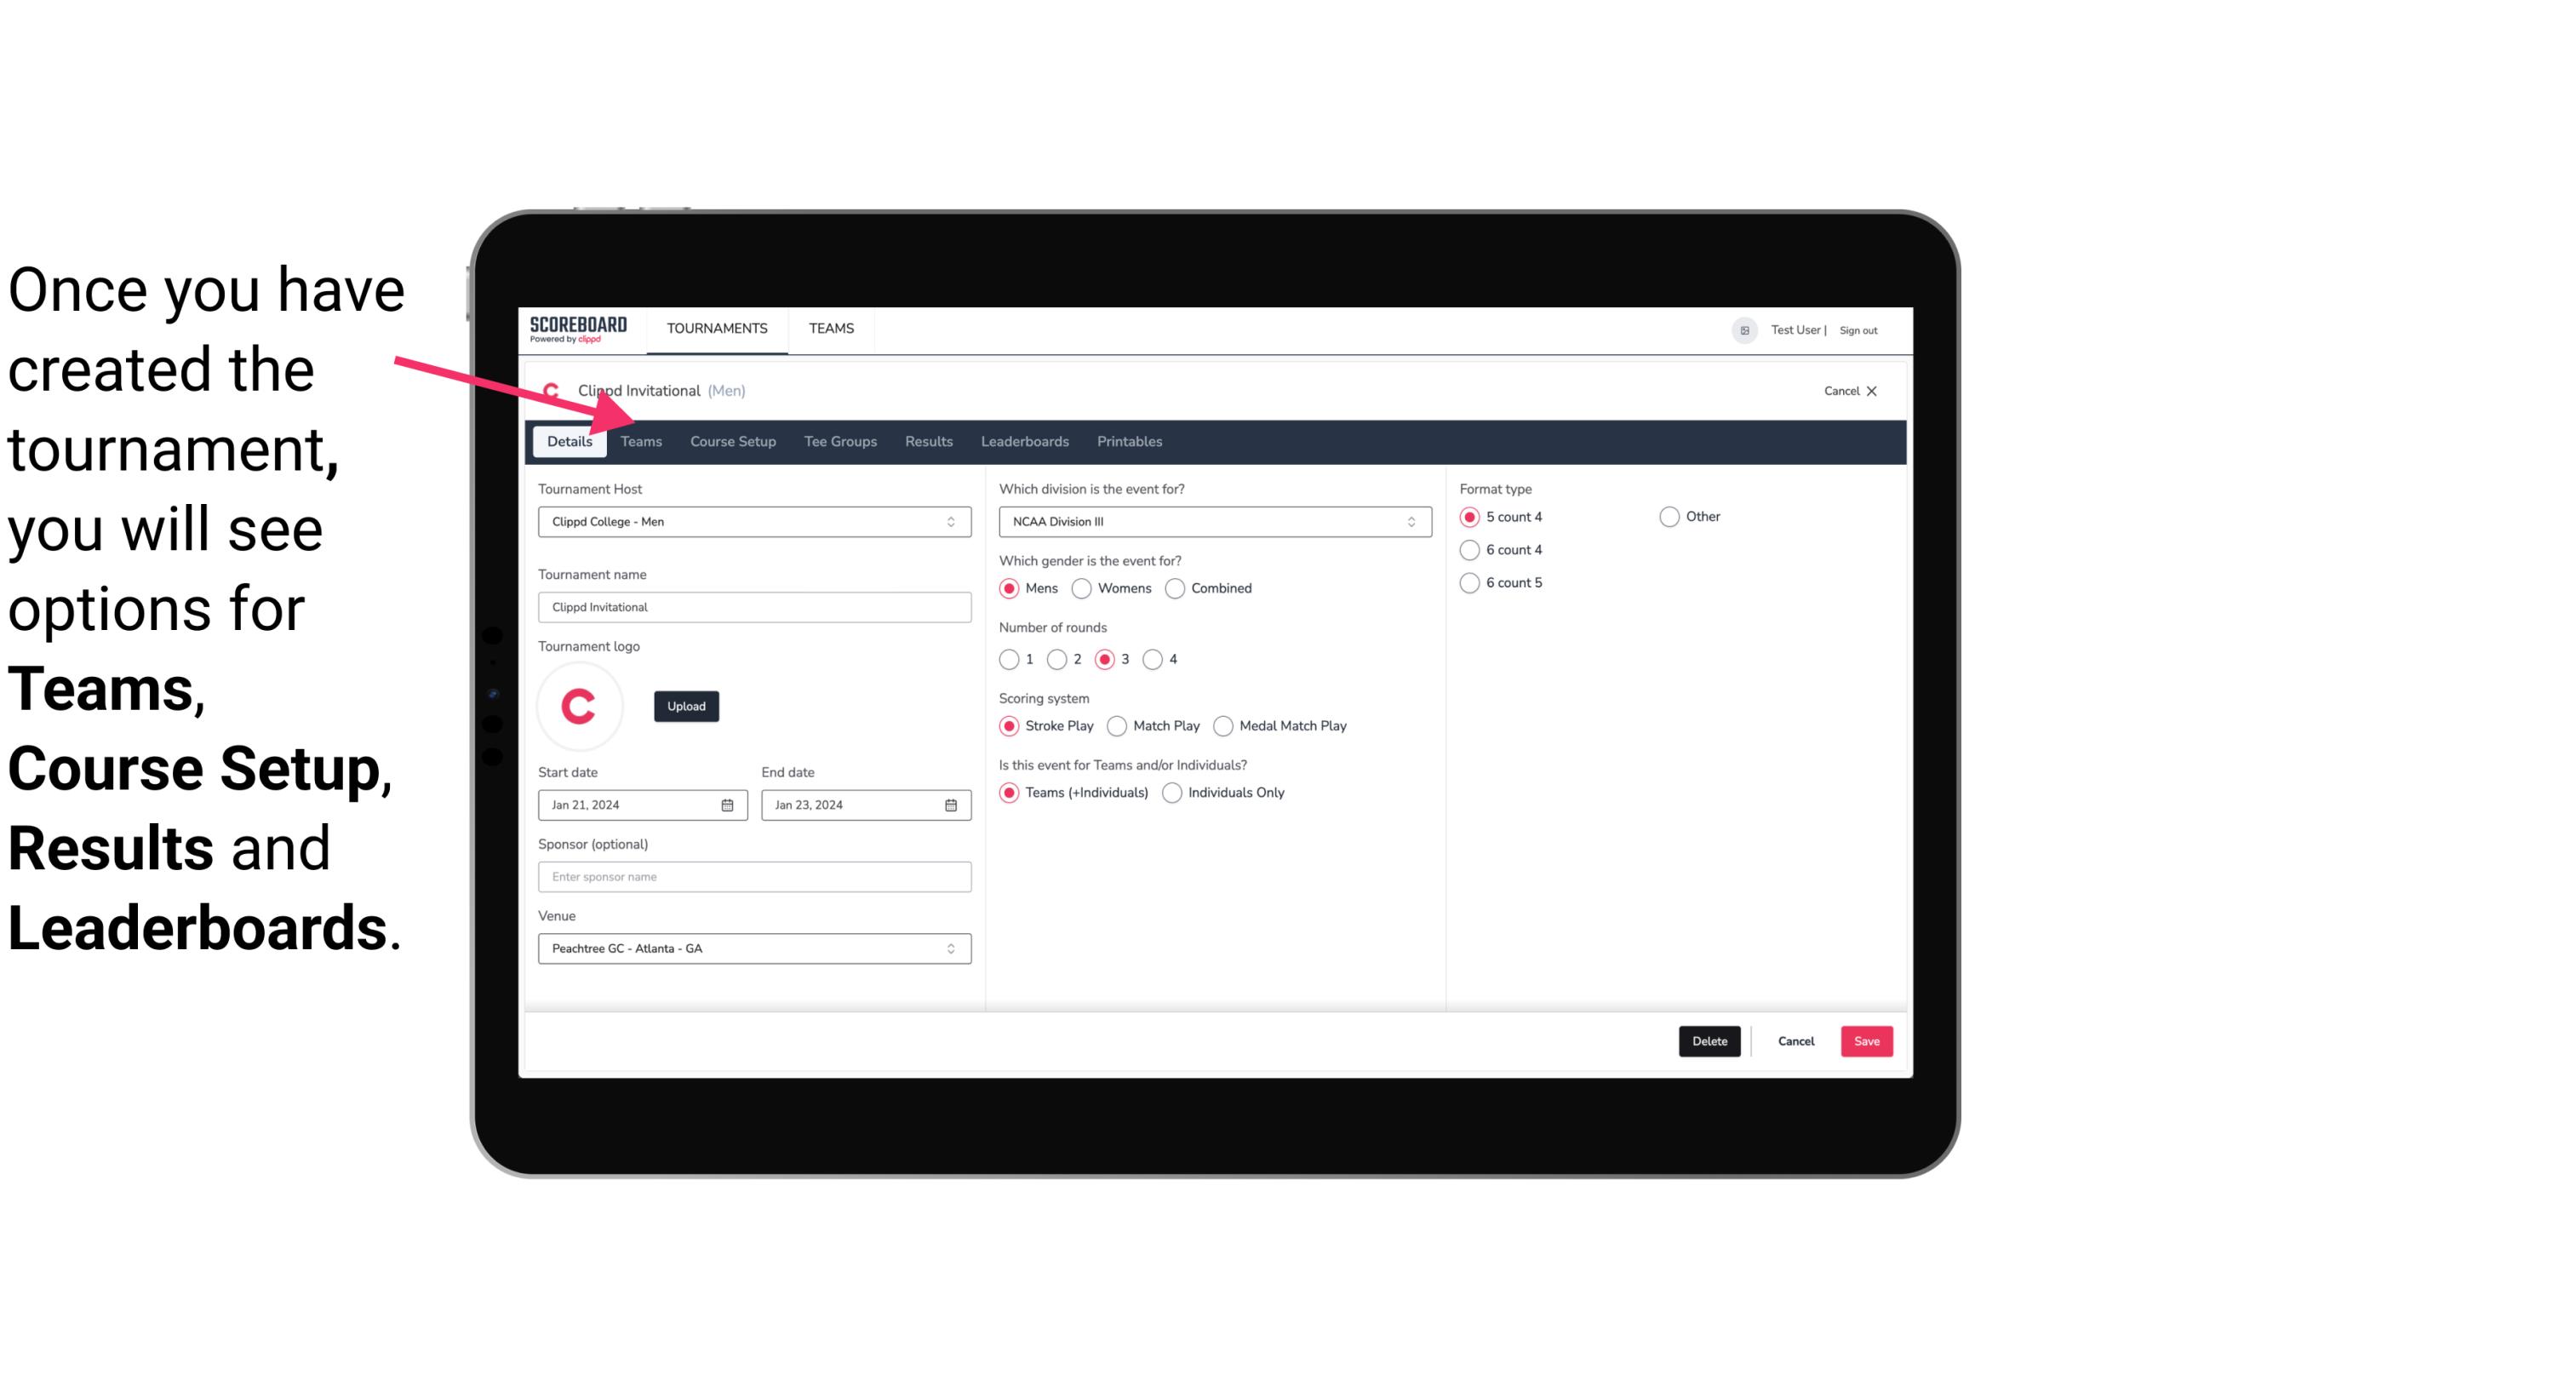Click the Scoreboard logo icon
The height and width of the screenshot is (1386, 2576).
[578, 328]
